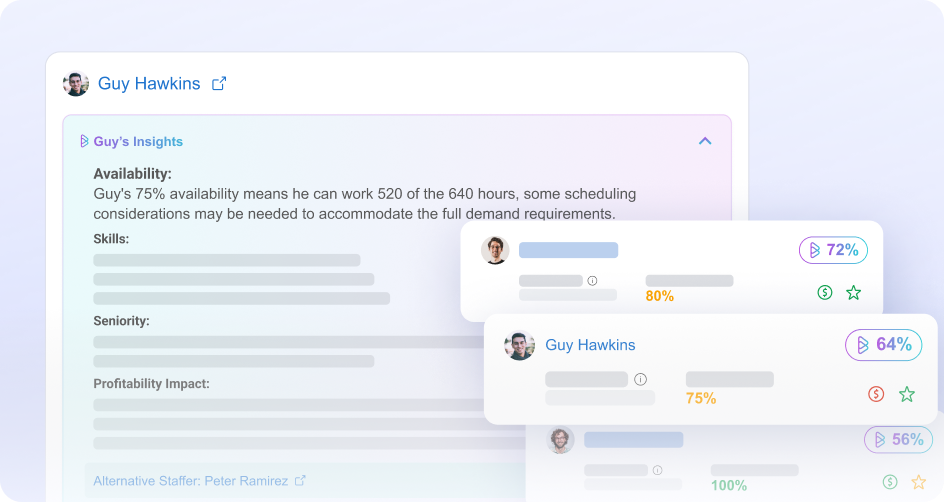Click the Guy's Insights AI icon
Image resolution: width=944 pixels, height=502 pixels.
(84, 142)
